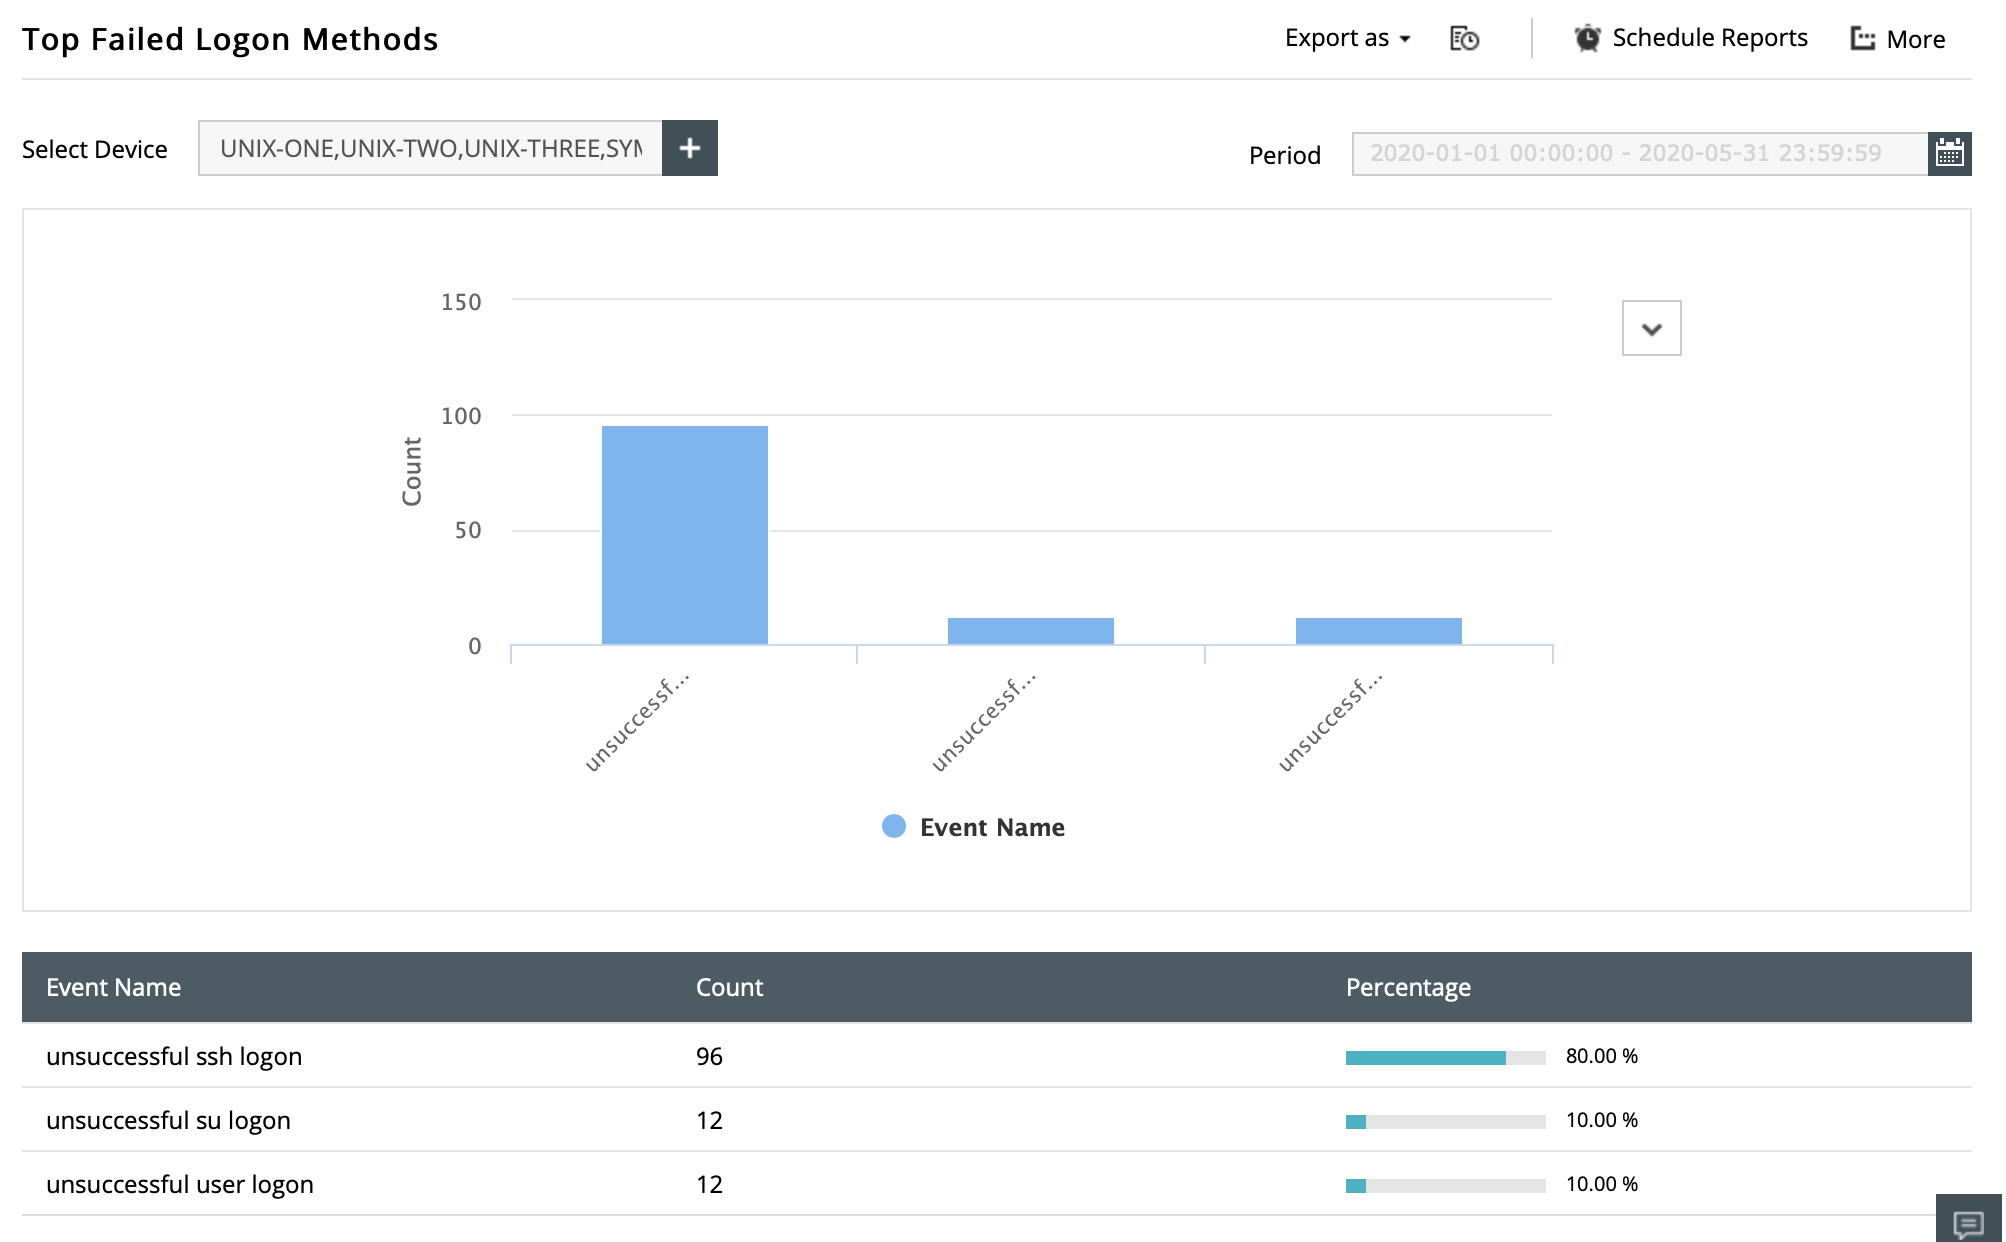
Task: Click the report history clock icon
Action: click(x=1464, y=39)
